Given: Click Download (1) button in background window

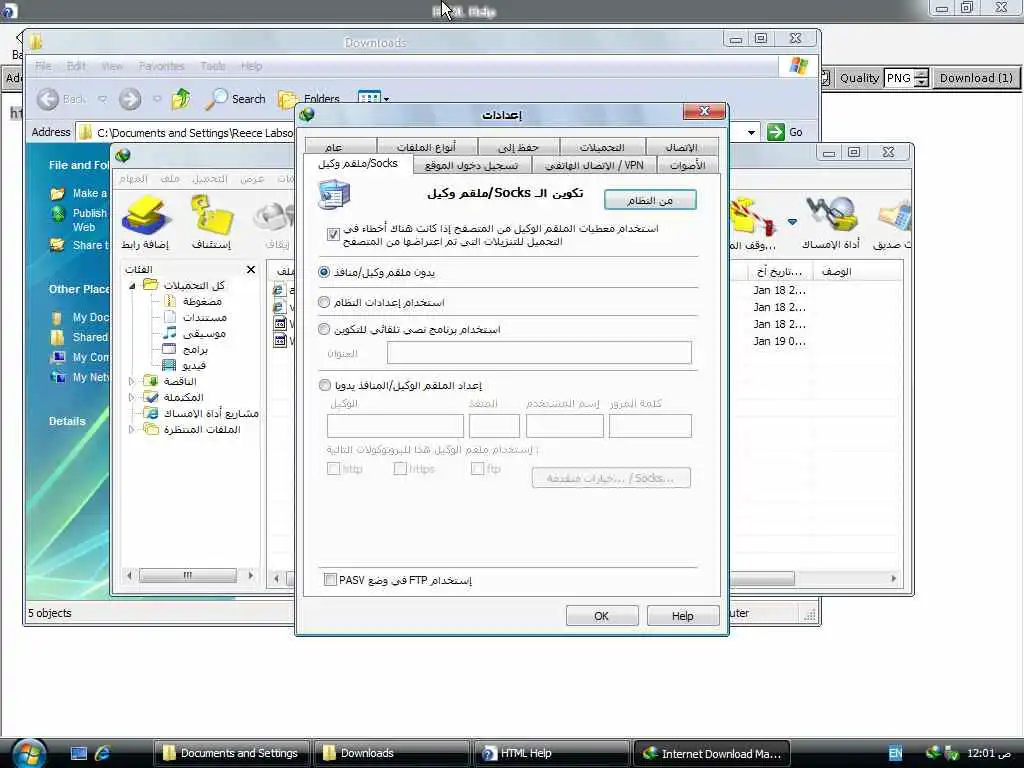Looking at the screenshot, I should tap(976, 78).
